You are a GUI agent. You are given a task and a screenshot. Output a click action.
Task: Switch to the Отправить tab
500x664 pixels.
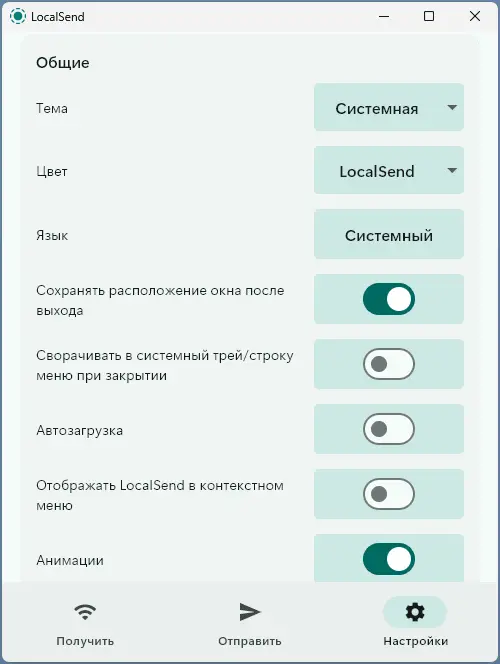(250, 641)
